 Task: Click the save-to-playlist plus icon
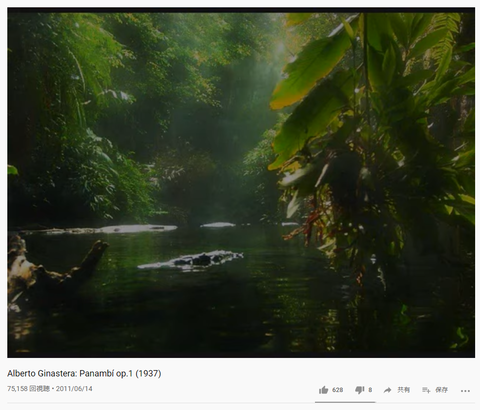coord(426,390)
